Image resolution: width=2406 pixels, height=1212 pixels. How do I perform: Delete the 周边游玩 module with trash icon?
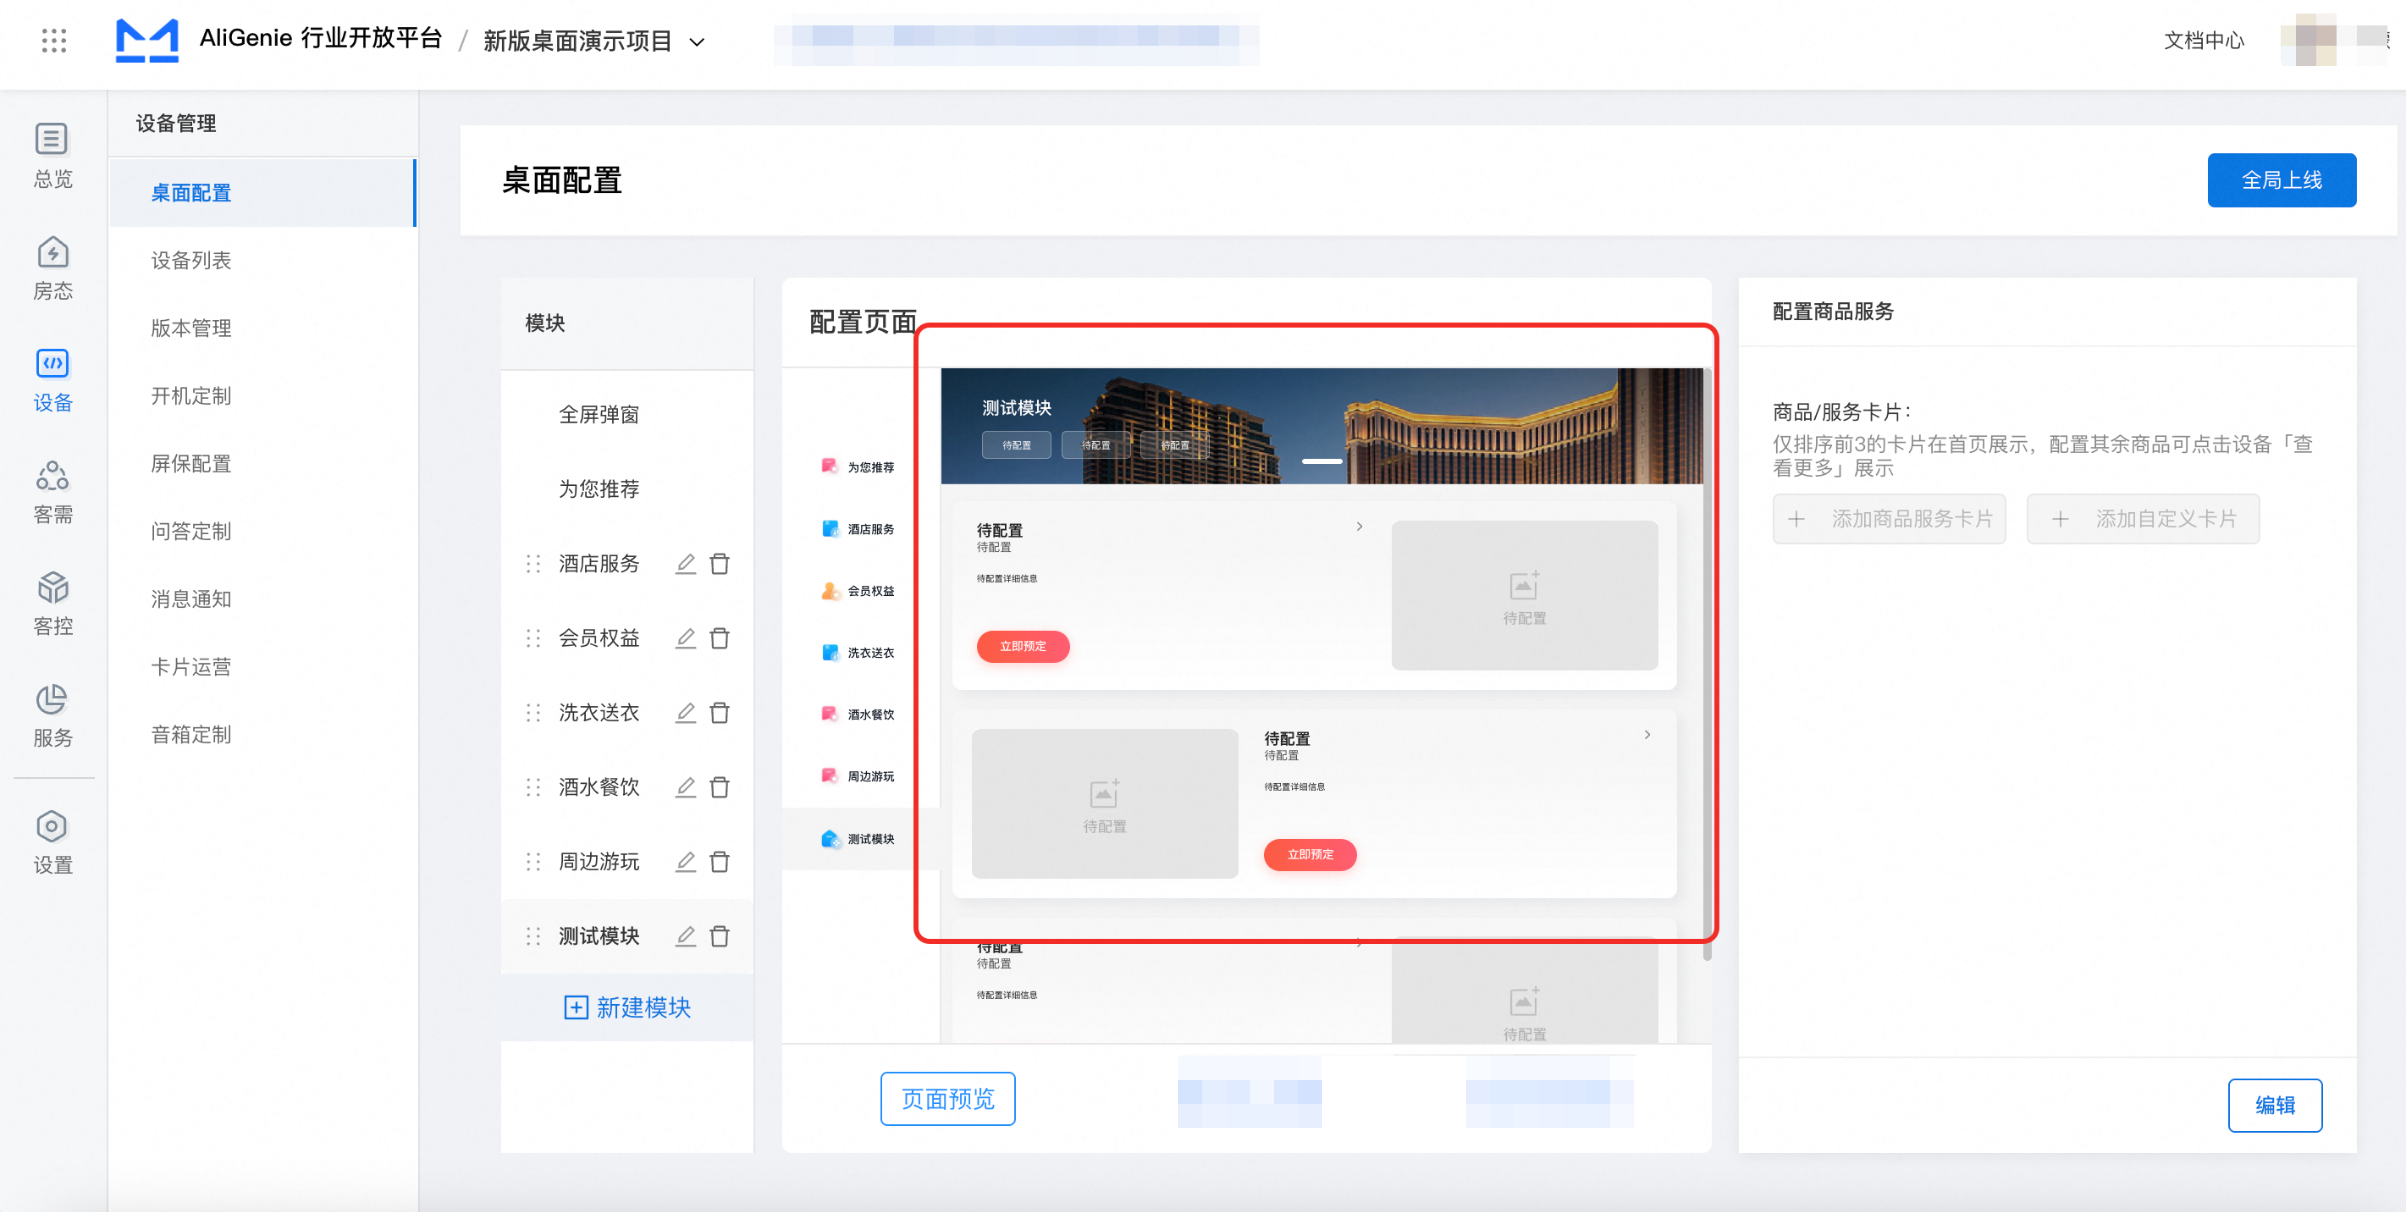click(x=719, y=862)
